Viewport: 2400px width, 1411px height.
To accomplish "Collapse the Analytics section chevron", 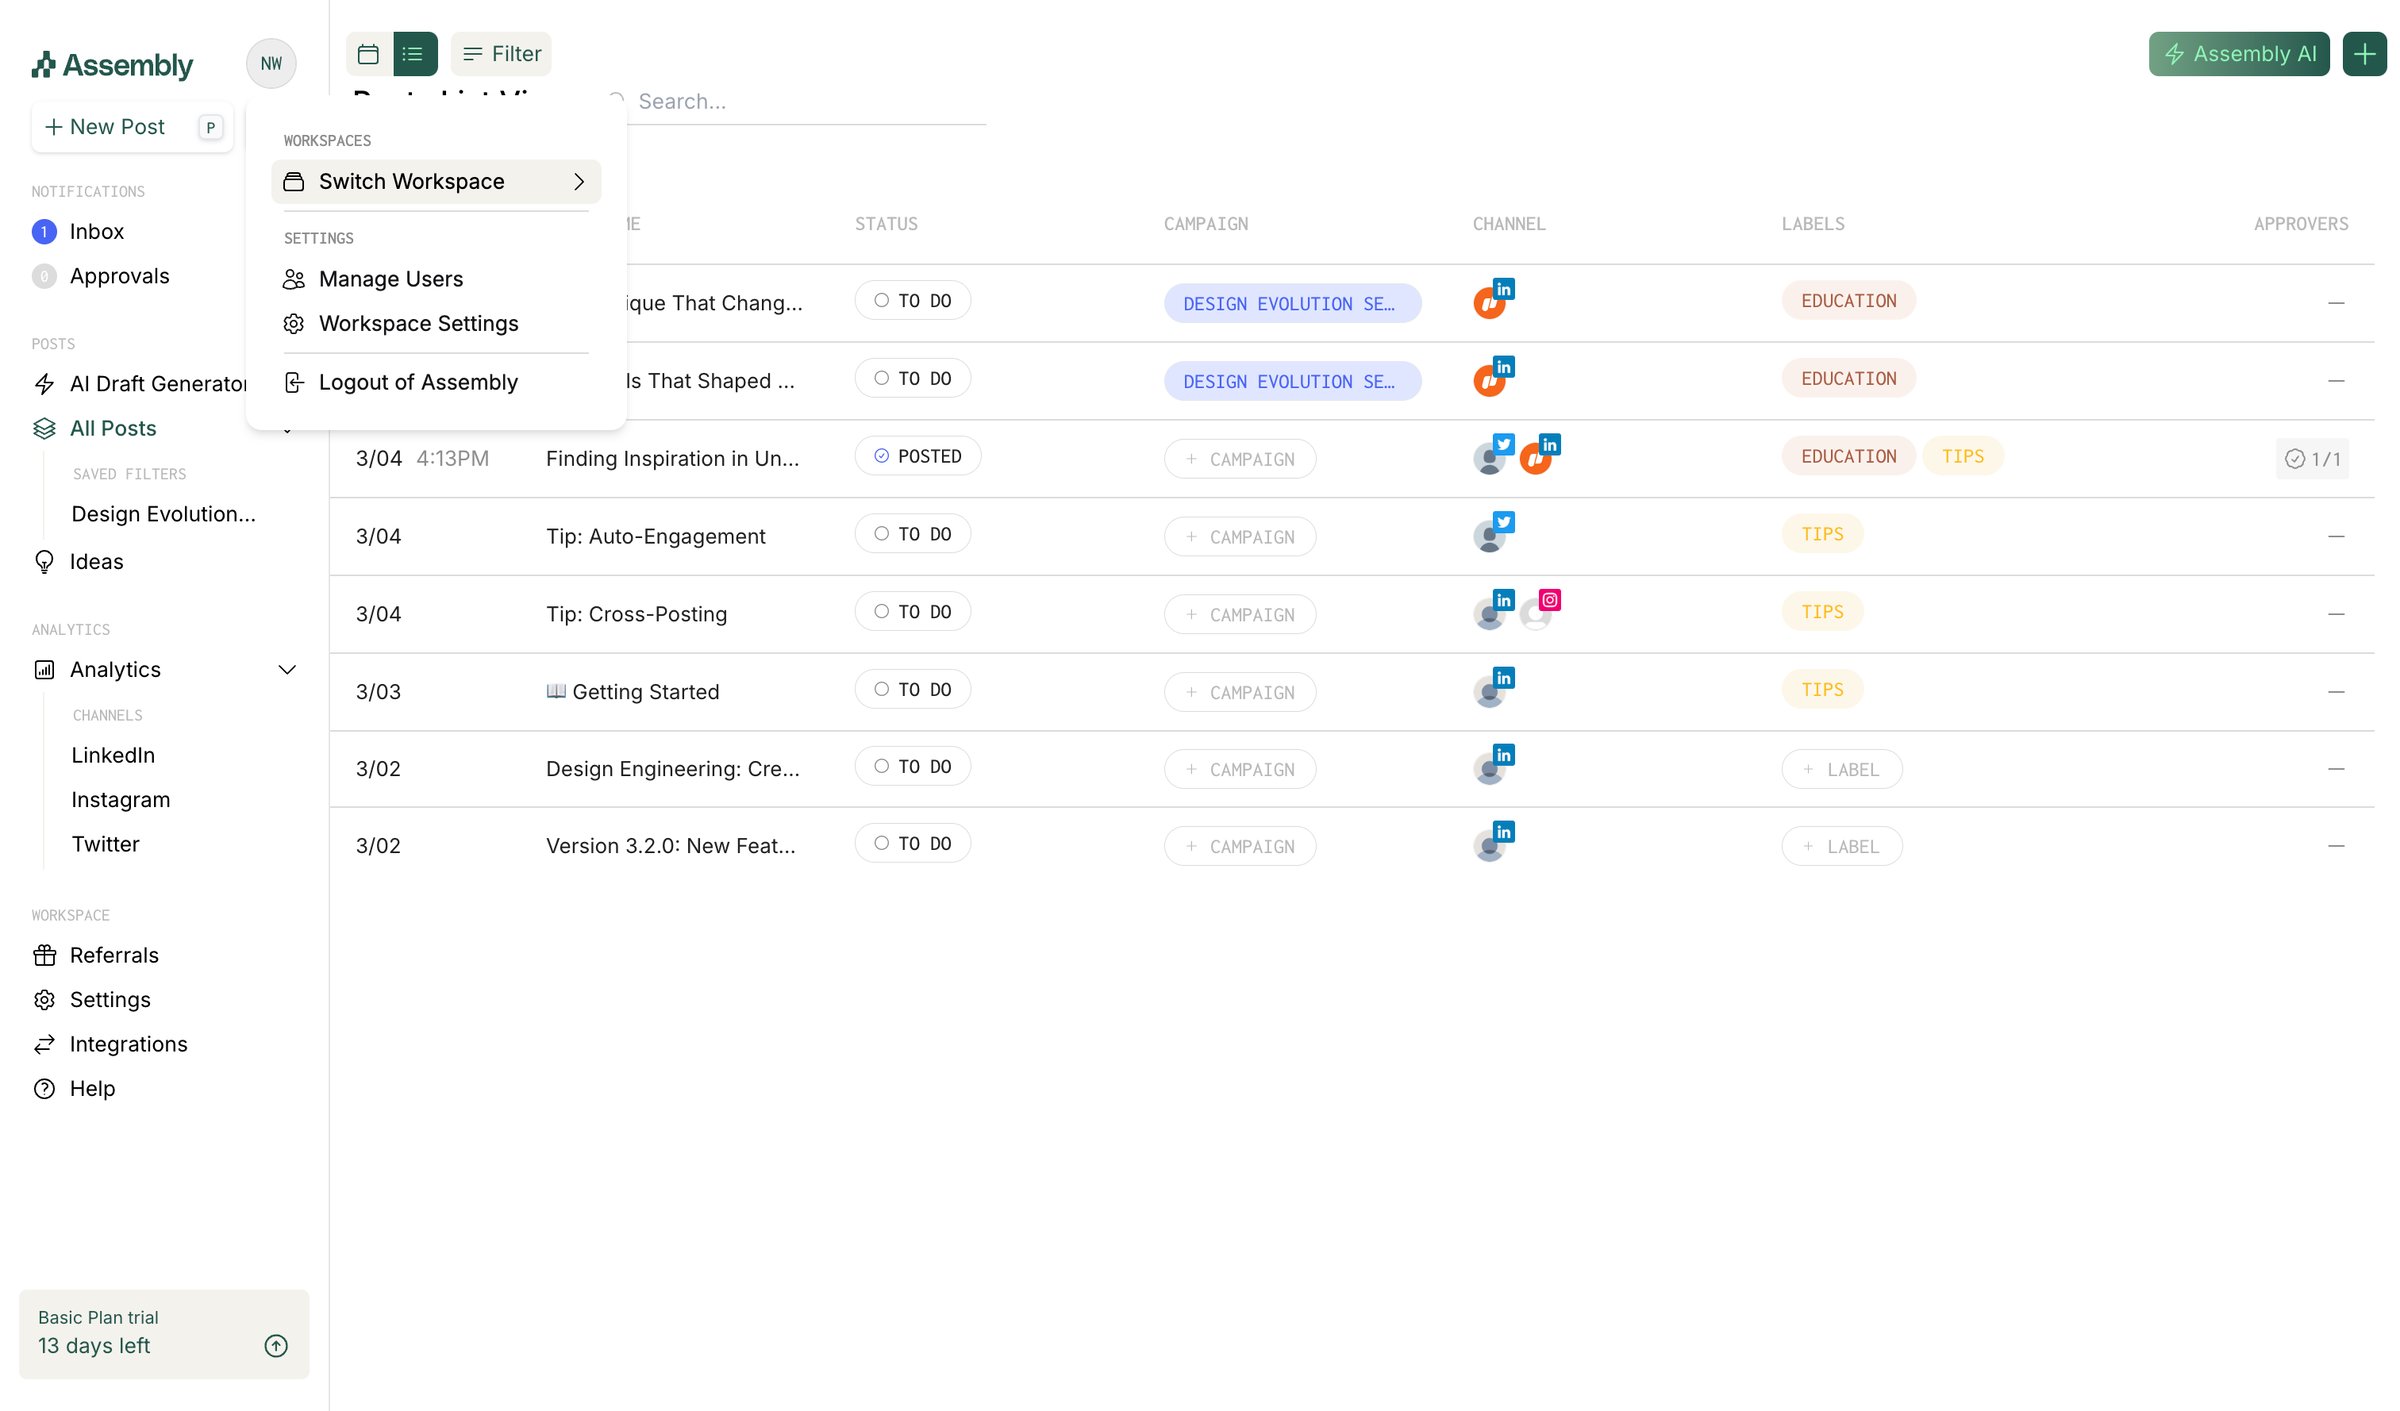I will (287, 670).
